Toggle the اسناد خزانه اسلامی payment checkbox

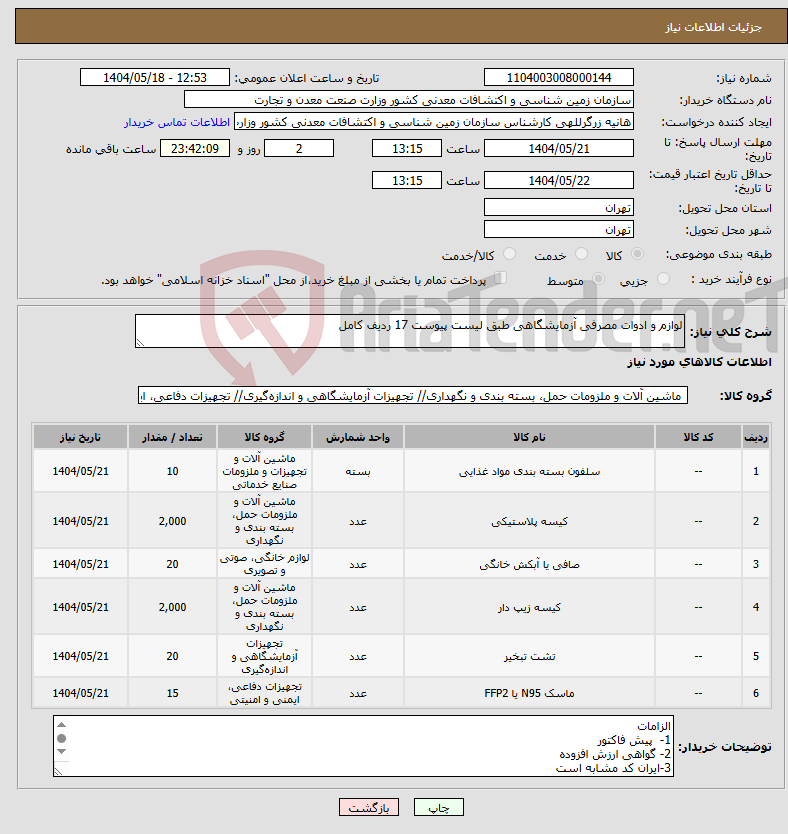[x=500, y=278]
